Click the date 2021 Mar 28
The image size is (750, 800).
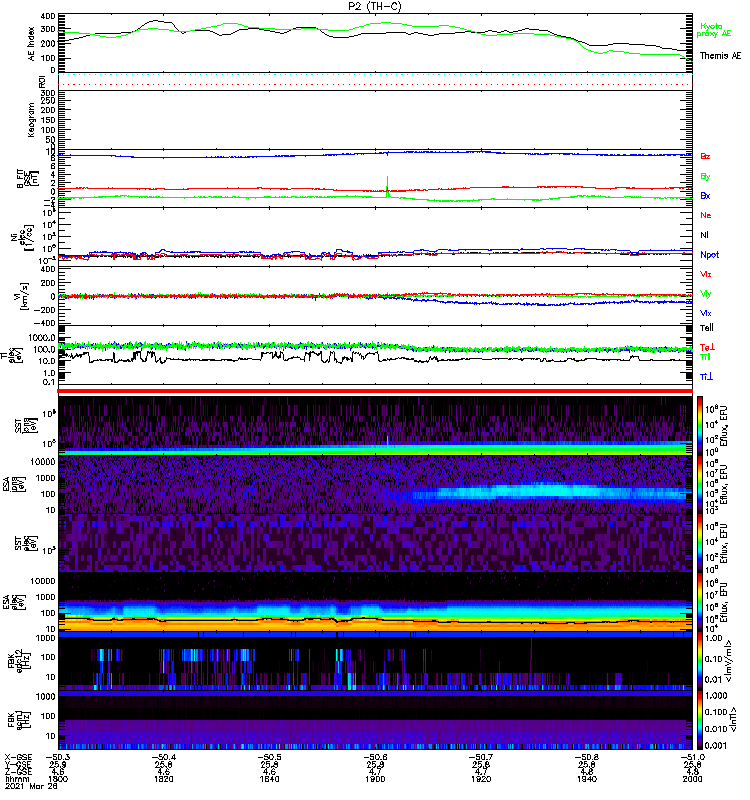point(31,786)
